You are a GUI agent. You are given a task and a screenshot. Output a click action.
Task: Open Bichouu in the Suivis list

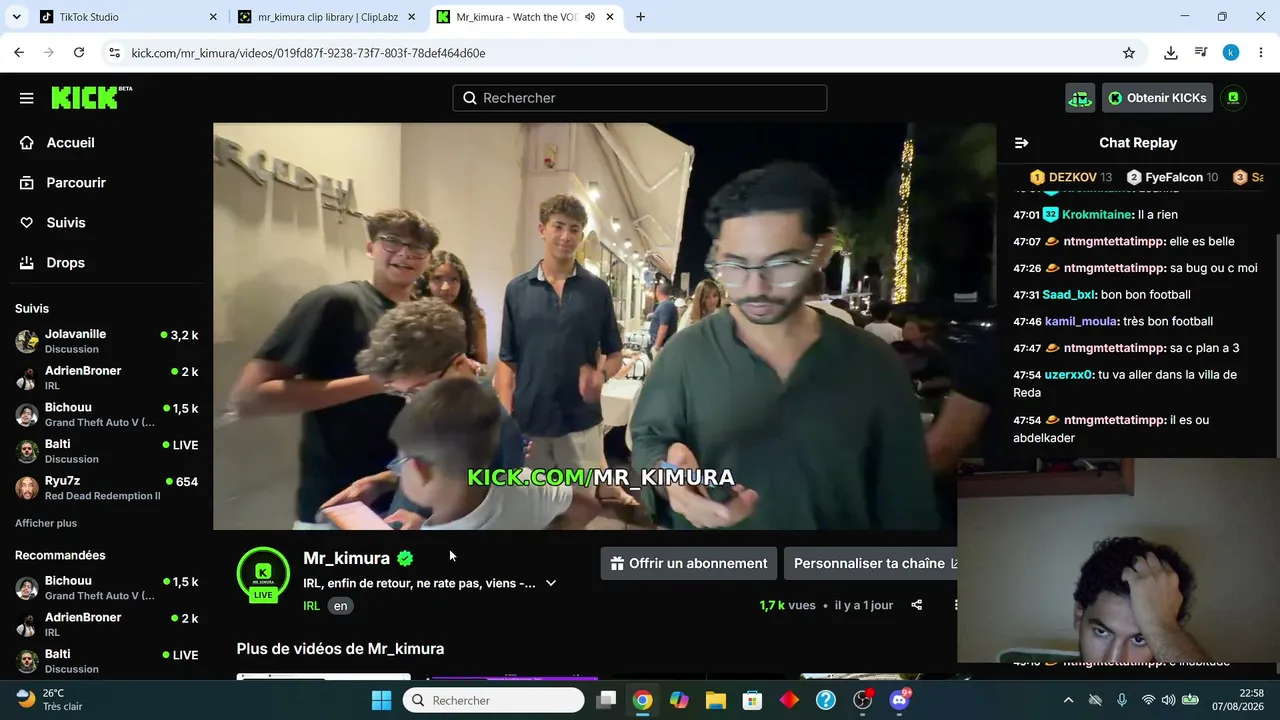pyautogui.click(x=107, y=414)
